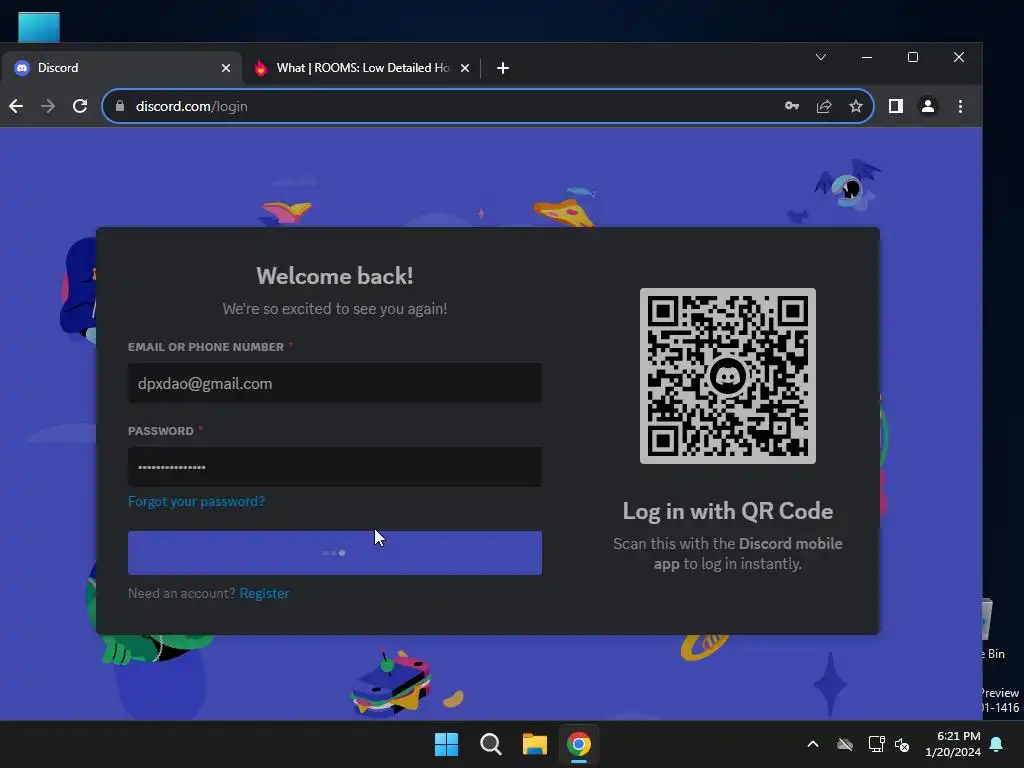
Task: Bookmark this tab with the star icon
Action: tap(856, 106)
